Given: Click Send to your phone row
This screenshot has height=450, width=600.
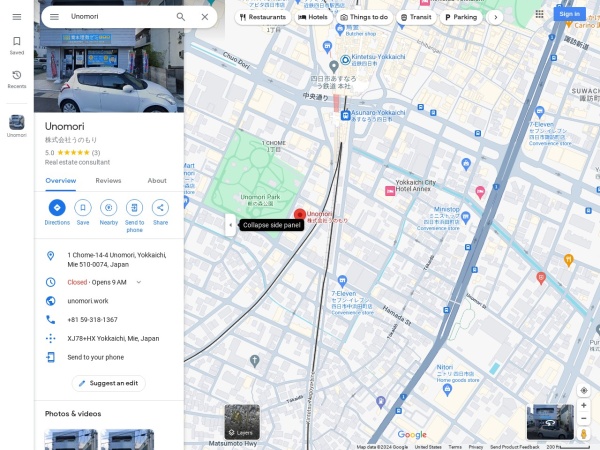Looking at the screenshot, I should (109, 357).
